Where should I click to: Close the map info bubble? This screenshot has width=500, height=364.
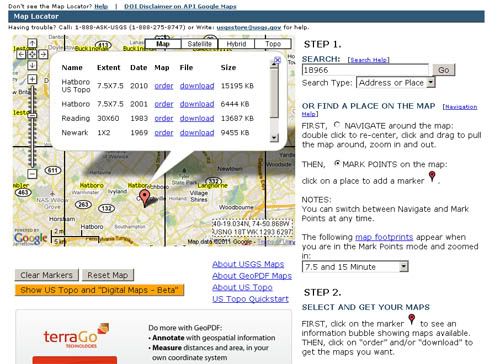coord(277,60)
